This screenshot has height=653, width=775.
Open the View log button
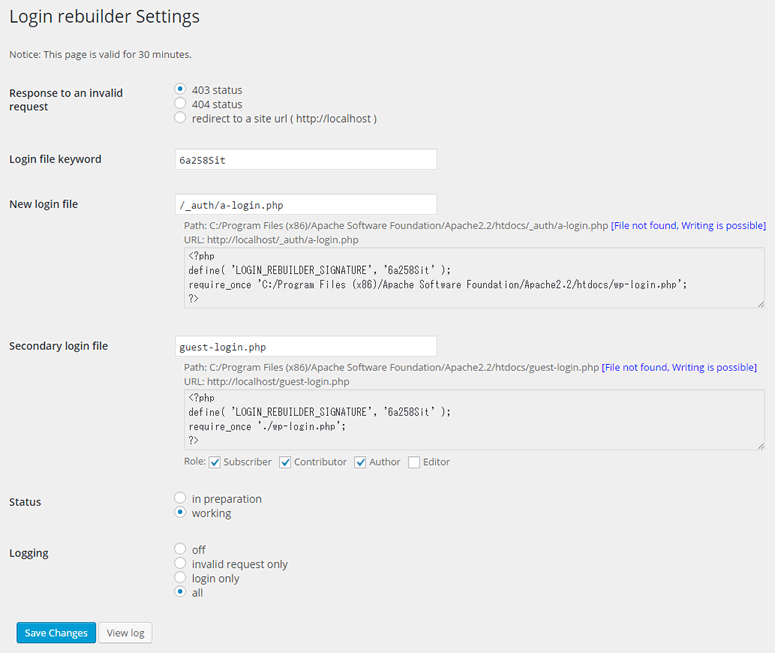click(125, 633)
